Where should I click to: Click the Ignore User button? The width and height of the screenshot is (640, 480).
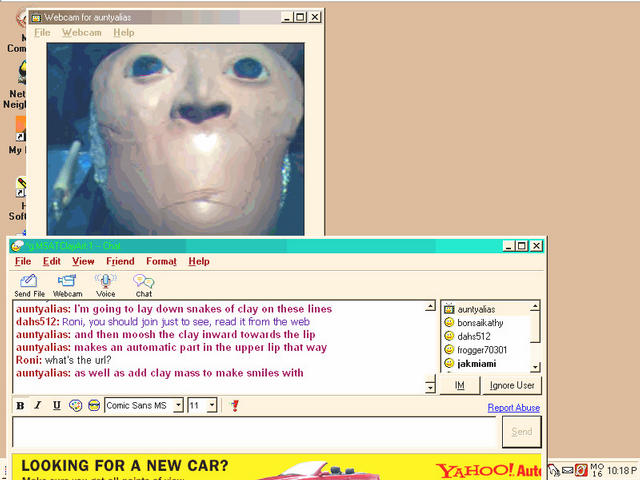(x=512, y=385)
